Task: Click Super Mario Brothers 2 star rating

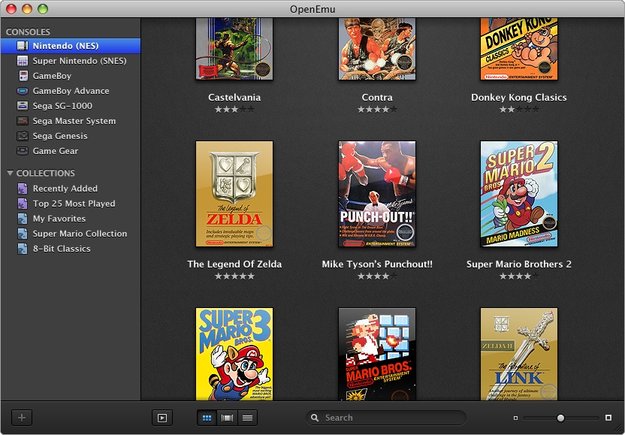Action: 519,276
